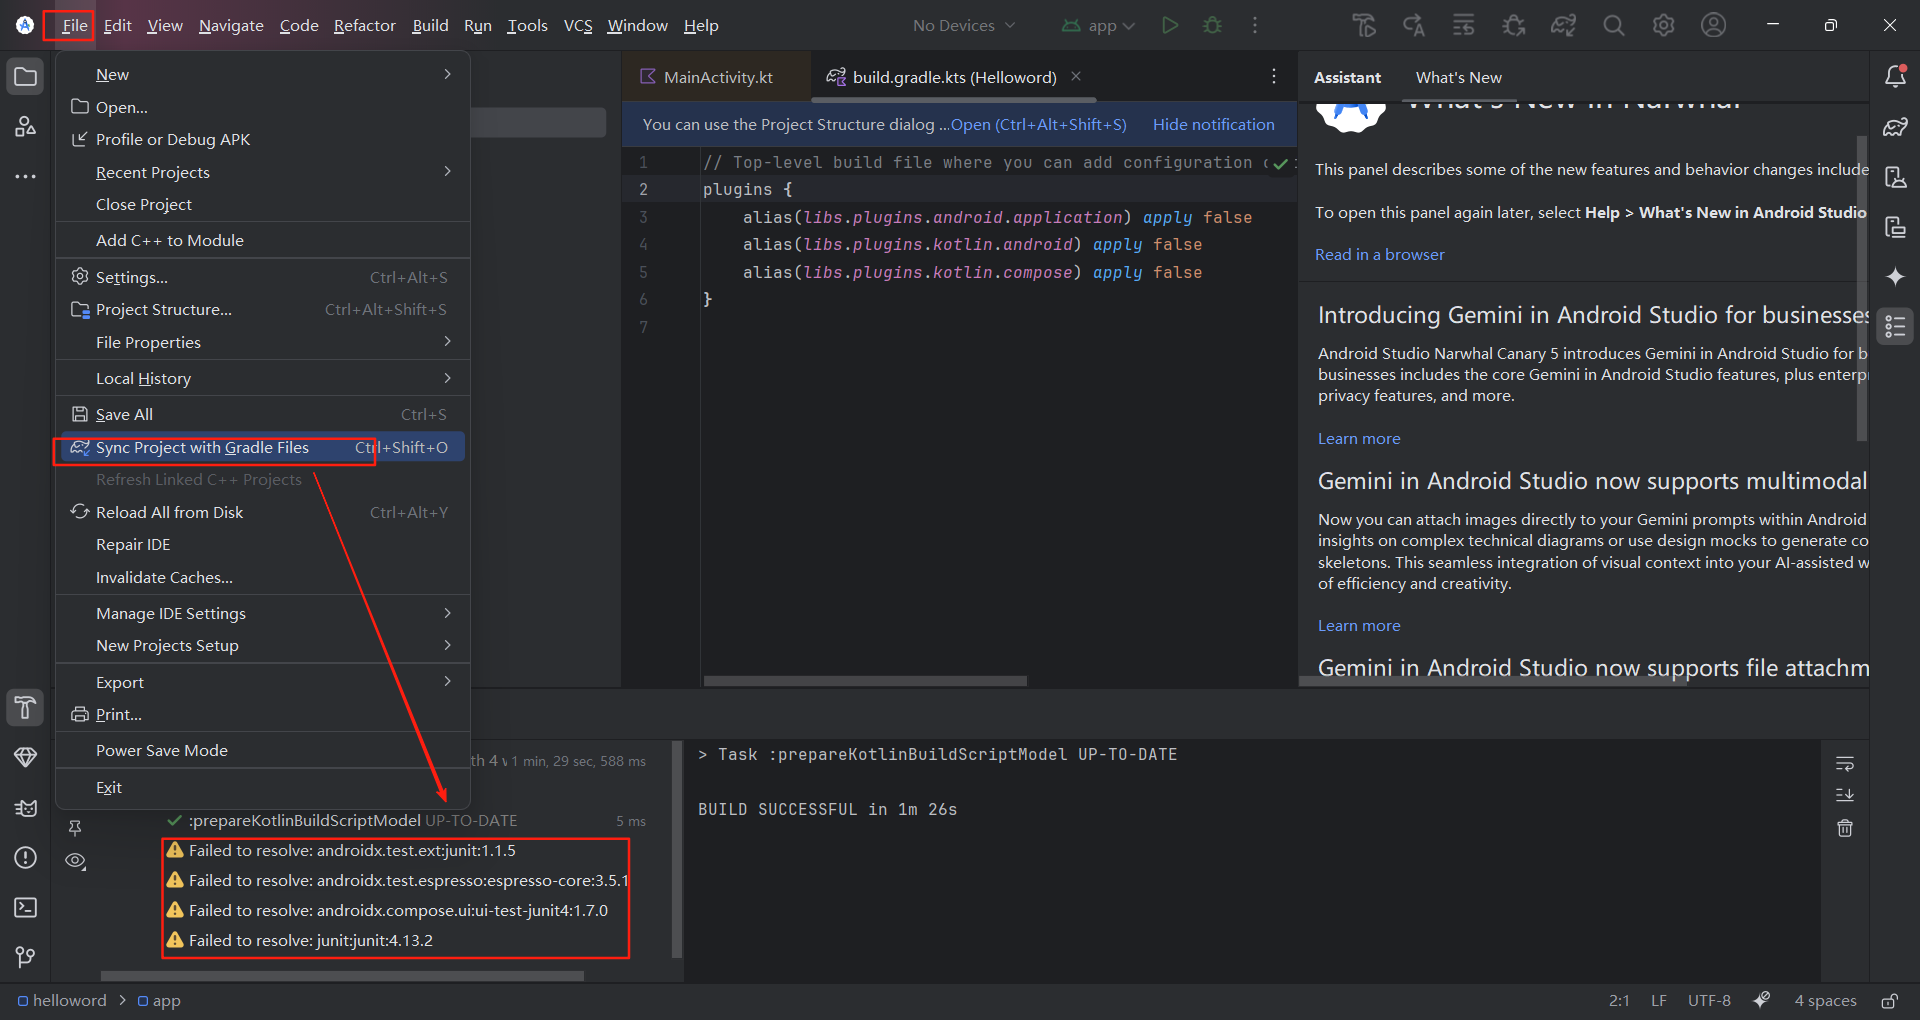Toggle soft-wrap in build output
This screenshot has height=1020, width=1920.
coord(1845,764)
